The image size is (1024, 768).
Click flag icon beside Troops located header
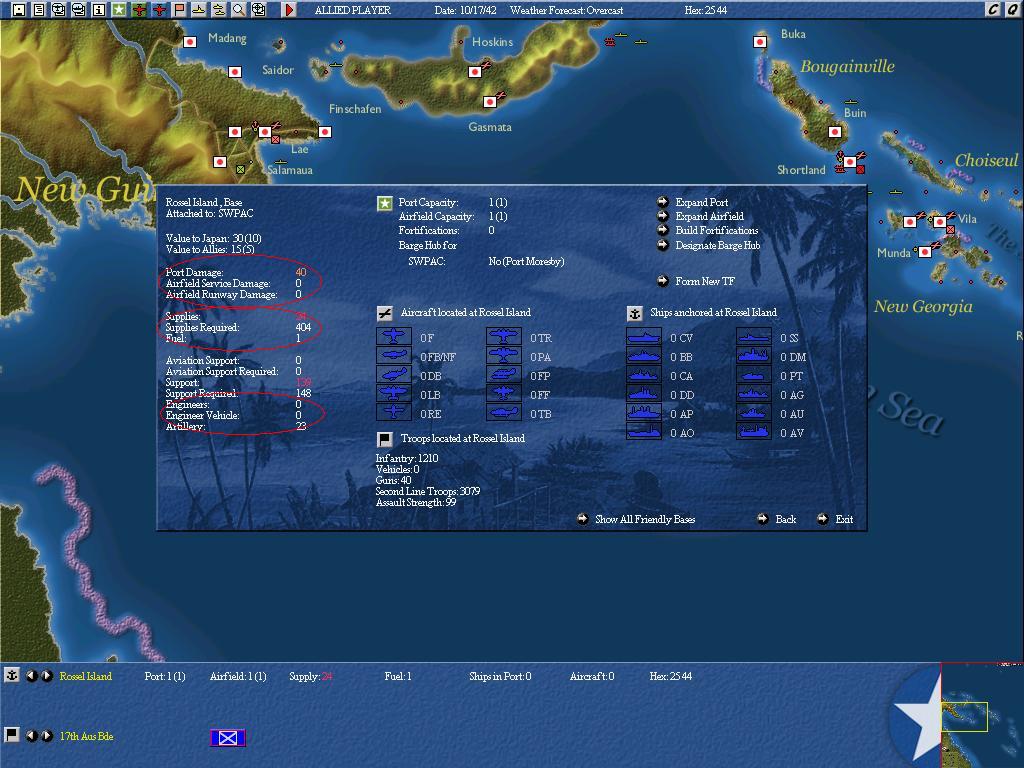coord(385,439)
